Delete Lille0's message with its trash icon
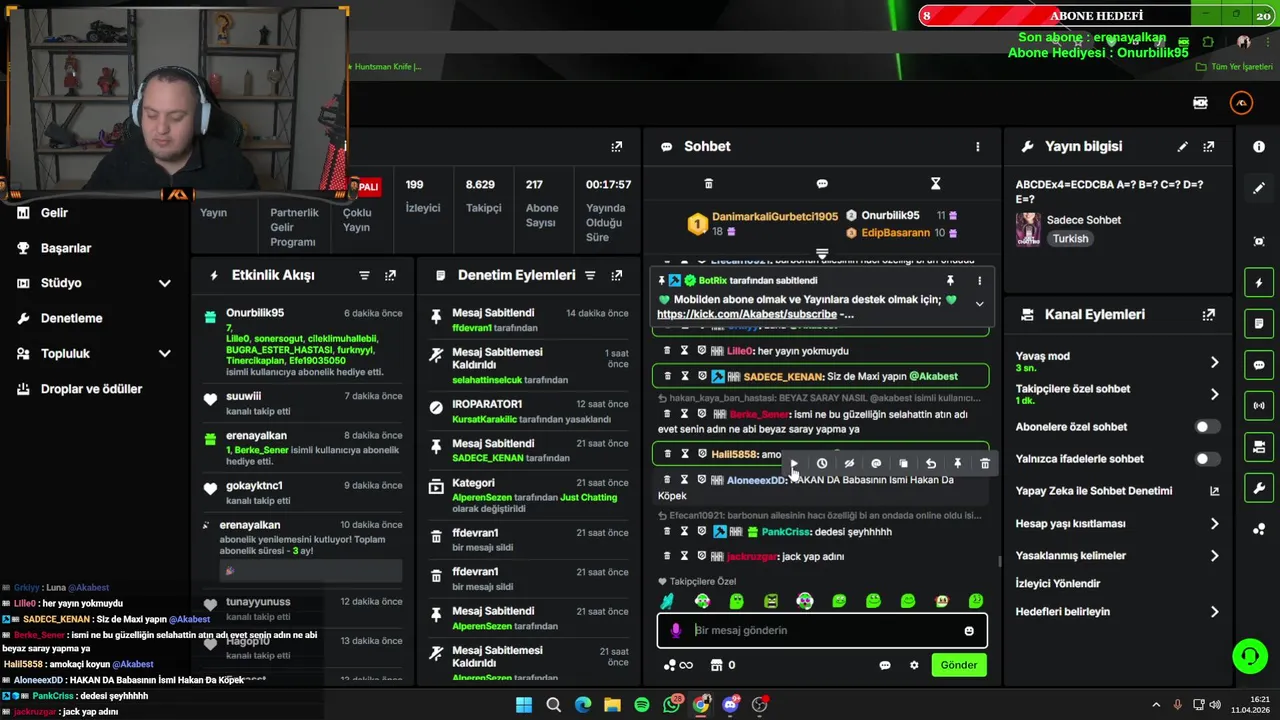This screenshot has height=720, width=1280. [x=667, y=351]
